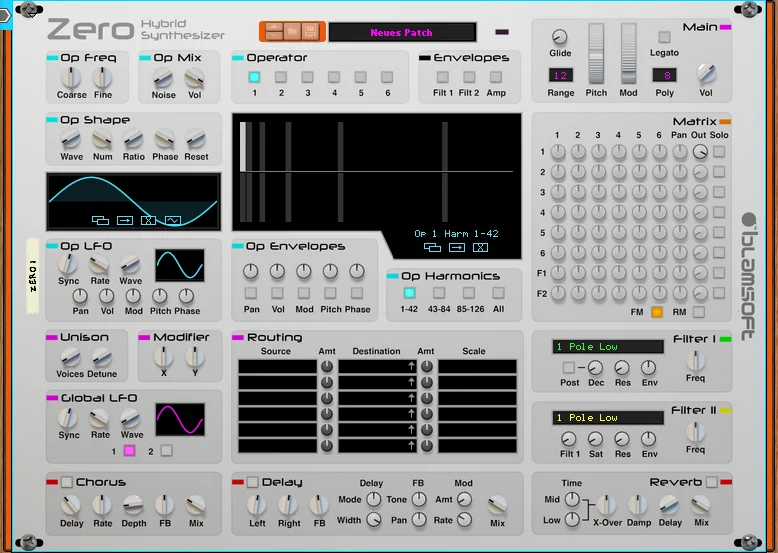Click the copy icon in the harmonics display

point(432,247)
